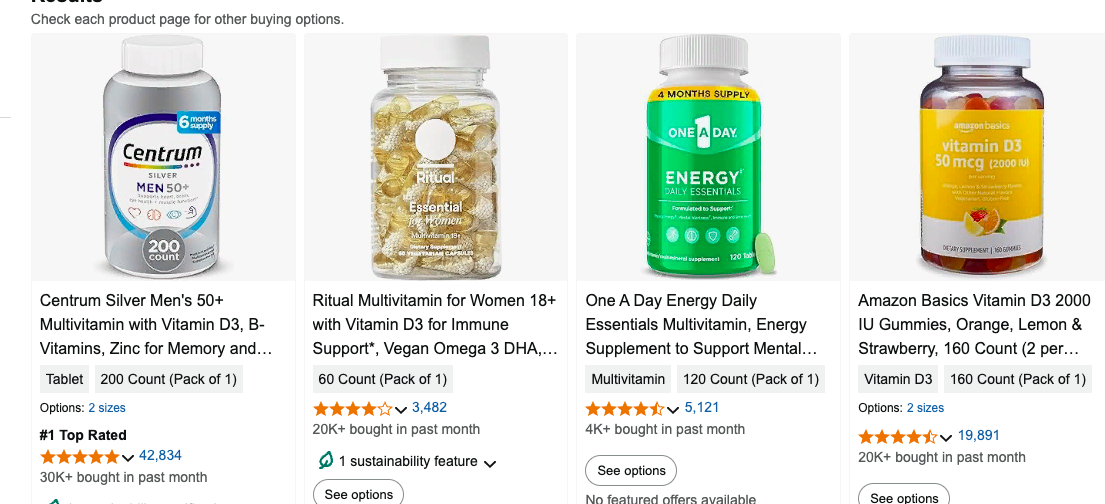This screenshot has width=1105, height=504.
Task: Open One A Day Energy bottle image
Action: [708, 157]
